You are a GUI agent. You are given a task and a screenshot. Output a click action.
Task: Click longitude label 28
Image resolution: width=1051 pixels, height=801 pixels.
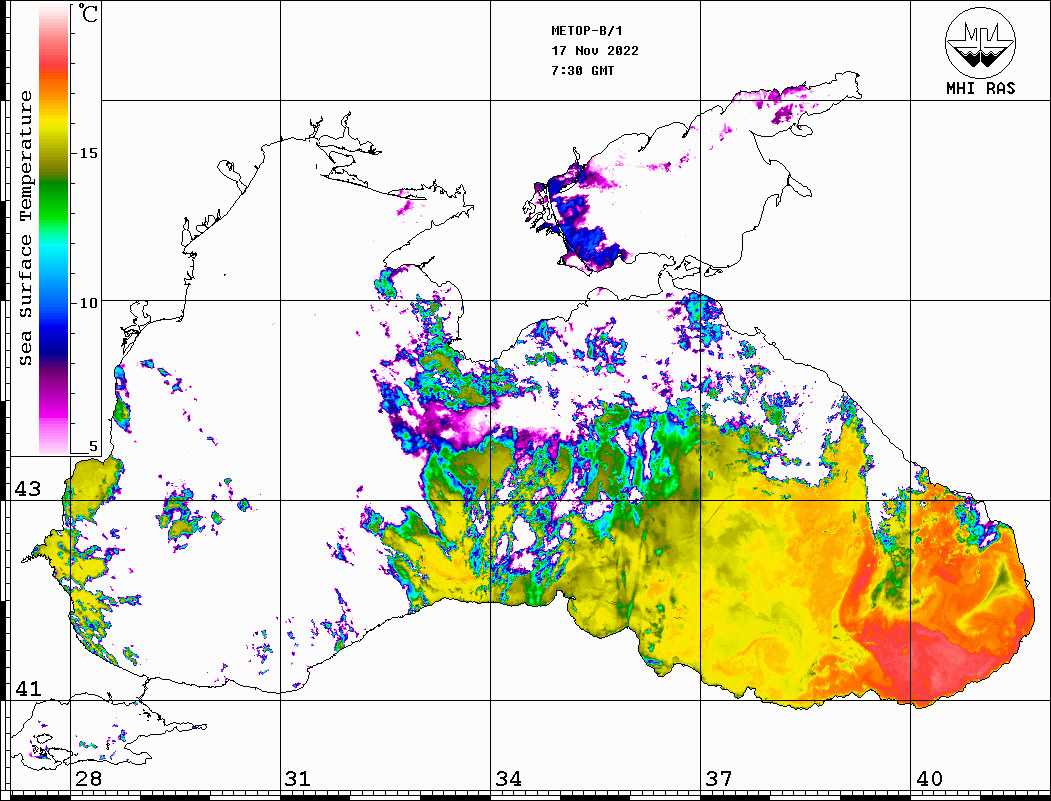click(x=88, y=779)
